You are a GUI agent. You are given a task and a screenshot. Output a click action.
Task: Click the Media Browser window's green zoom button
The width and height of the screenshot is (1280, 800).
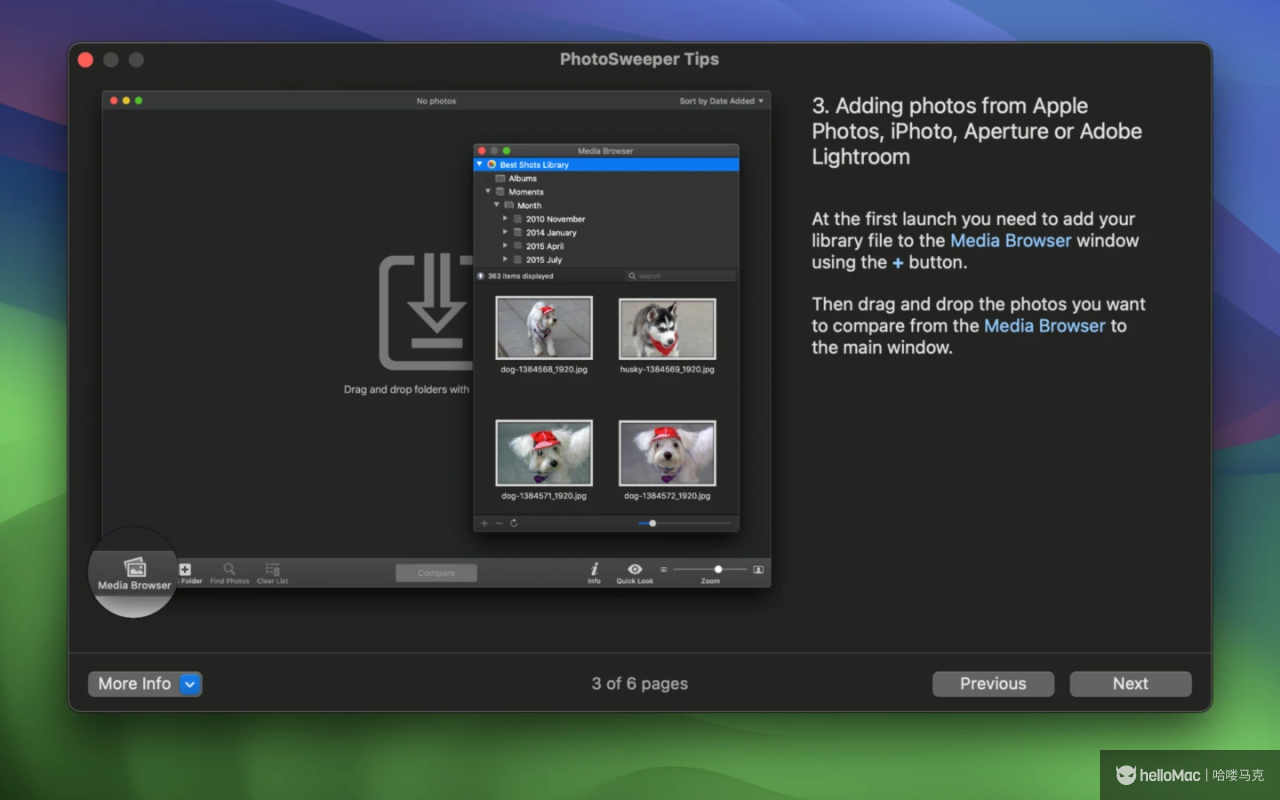(506, 151)
